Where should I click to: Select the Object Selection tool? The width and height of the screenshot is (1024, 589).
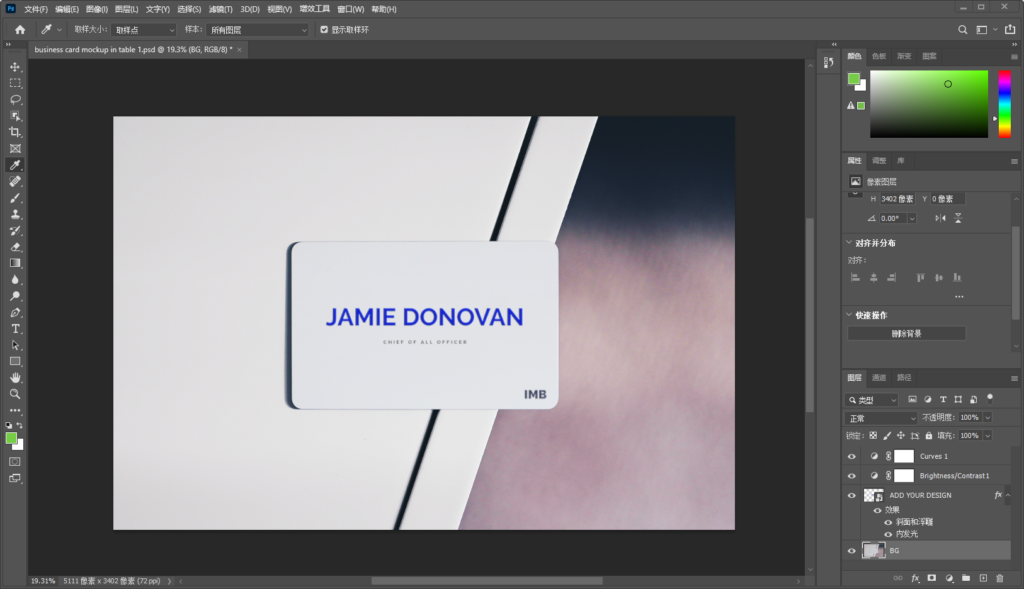tap(15, 116)
